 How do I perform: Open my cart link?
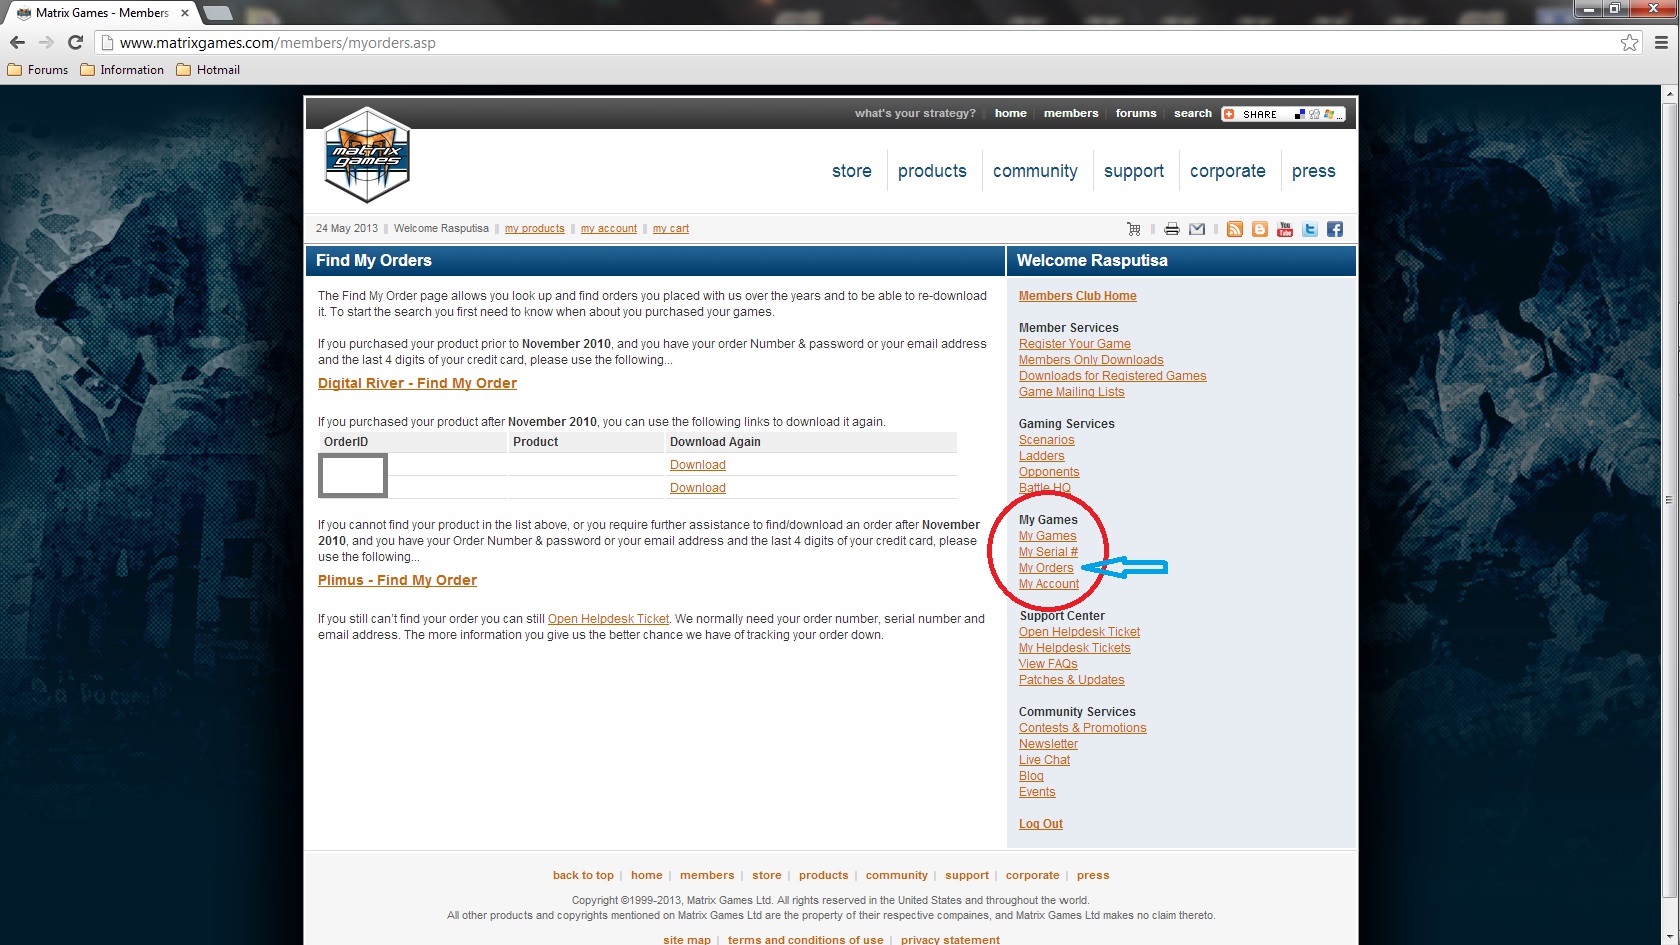coord(671,229)
